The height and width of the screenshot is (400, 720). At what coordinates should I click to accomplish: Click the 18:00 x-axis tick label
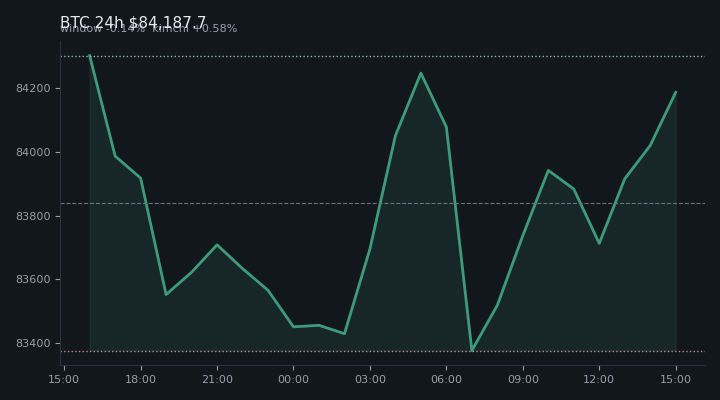(x=141, y=379)
